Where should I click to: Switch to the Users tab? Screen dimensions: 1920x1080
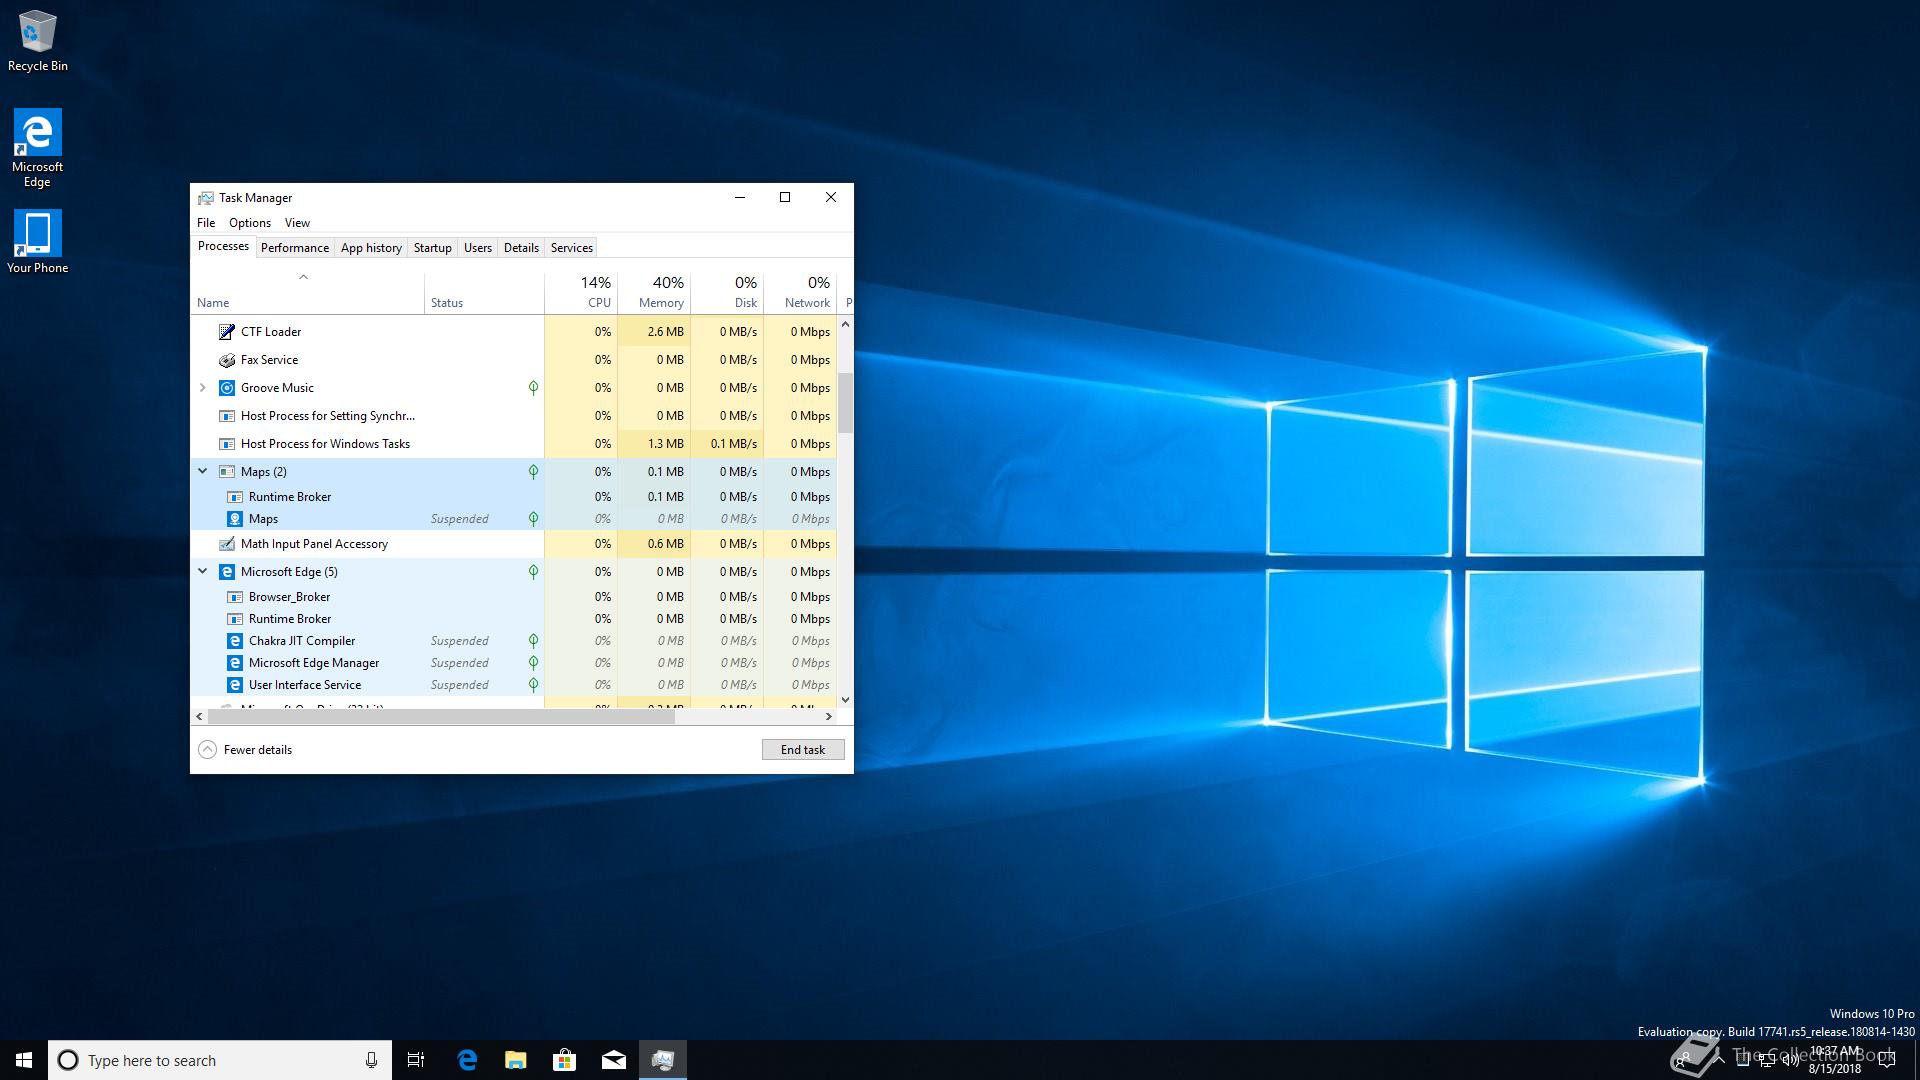[x=478, y=248]
